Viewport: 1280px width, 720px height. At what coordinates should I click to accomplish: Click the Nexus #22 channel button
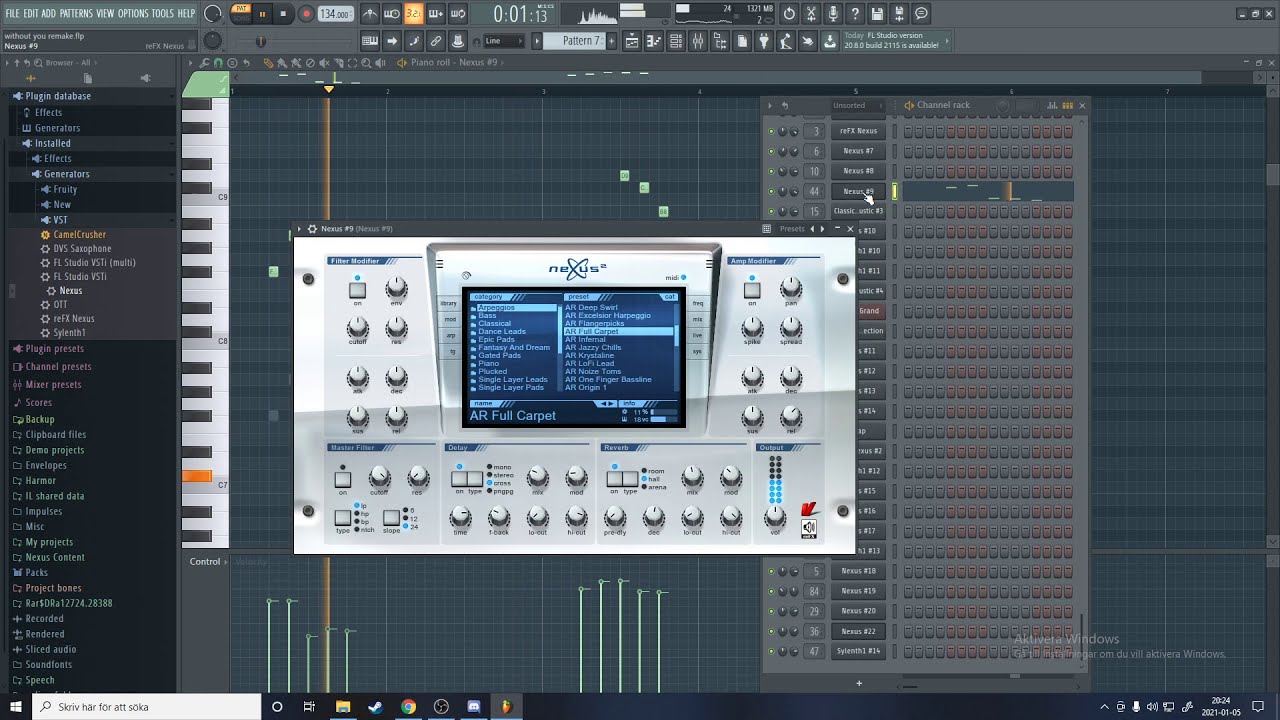pyautogui.click(x=858, y=631)
